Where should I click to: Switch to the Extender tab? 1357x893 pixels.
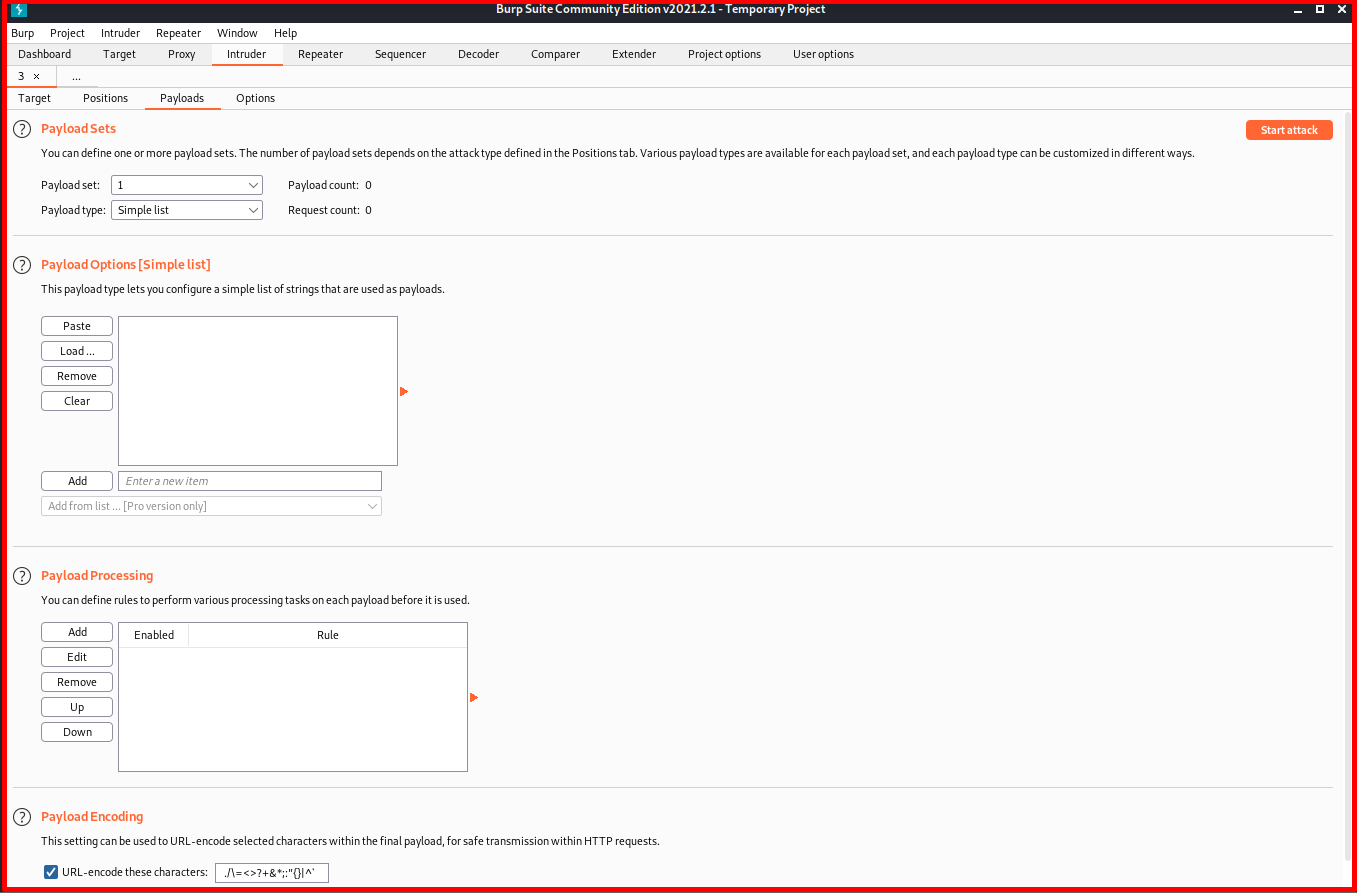pos(634,54)
